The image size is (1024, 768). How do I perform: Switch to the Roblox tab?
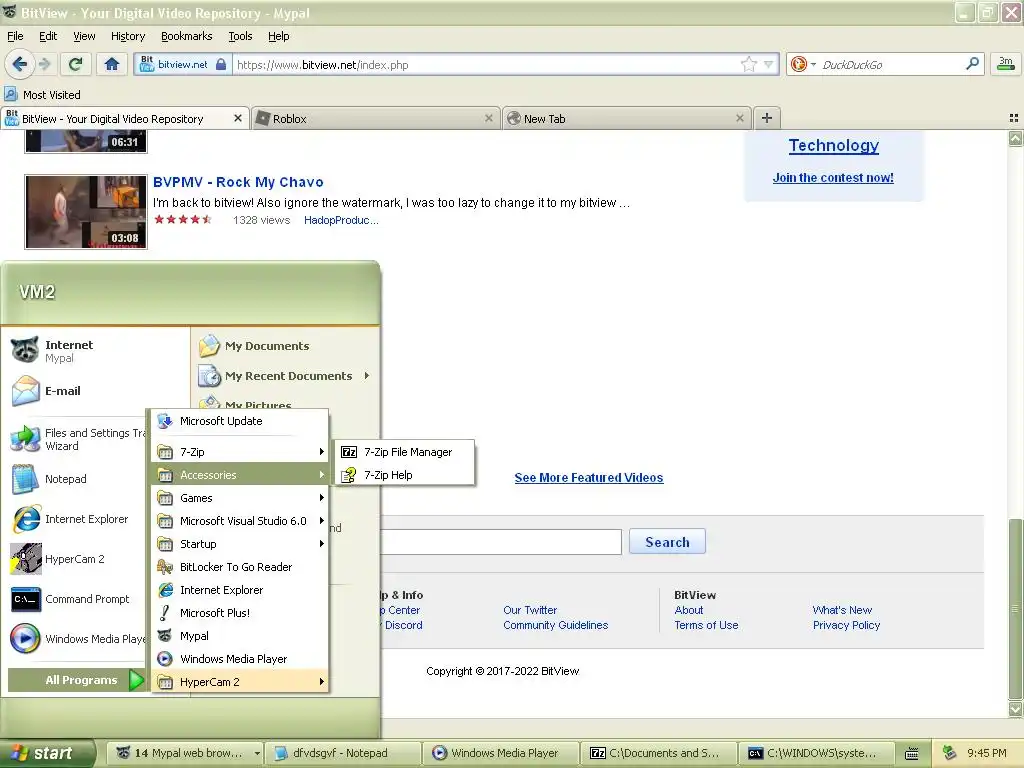376,118
